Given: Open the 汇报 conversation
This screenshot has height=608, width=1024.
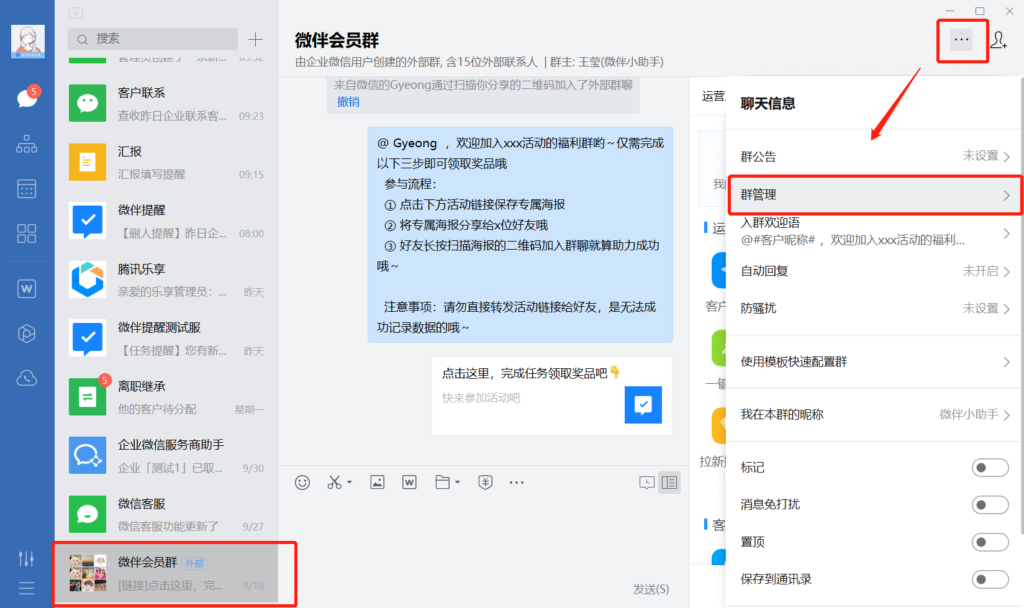Looking at the screenshot, I should (x=167, y=163).
